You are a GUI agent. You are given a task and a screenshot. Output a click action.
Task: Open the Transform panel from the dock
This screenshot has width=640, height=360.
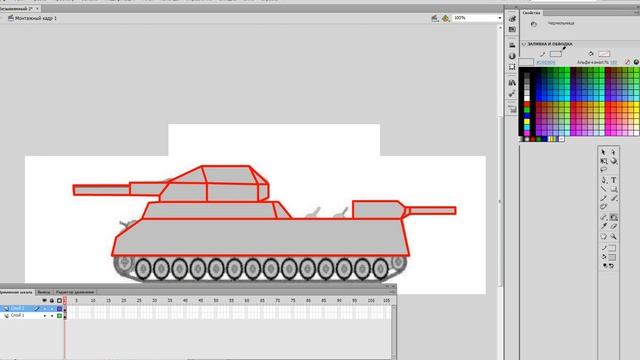(512, 67)
